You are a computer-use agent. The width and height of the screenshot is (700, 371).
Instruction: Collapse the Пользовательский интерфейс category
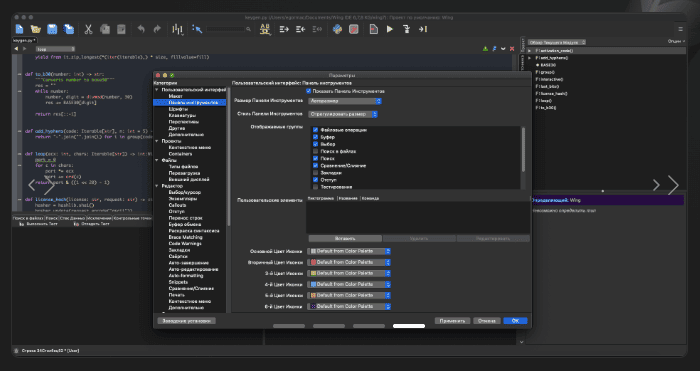157,90
